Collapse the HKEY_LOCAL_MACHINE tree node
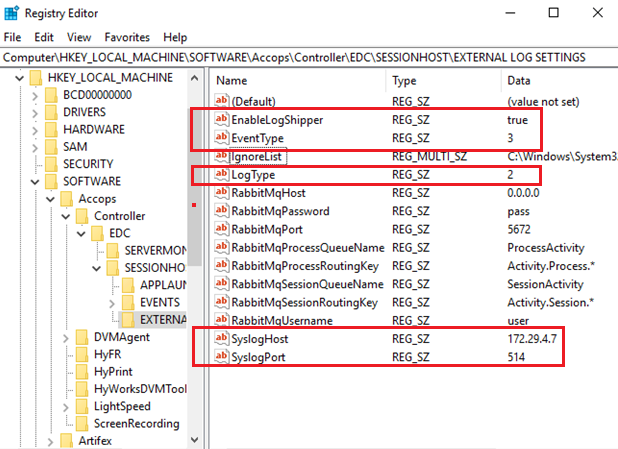The width and height of the screenshot is (618, 449). [x=19, y=78]
